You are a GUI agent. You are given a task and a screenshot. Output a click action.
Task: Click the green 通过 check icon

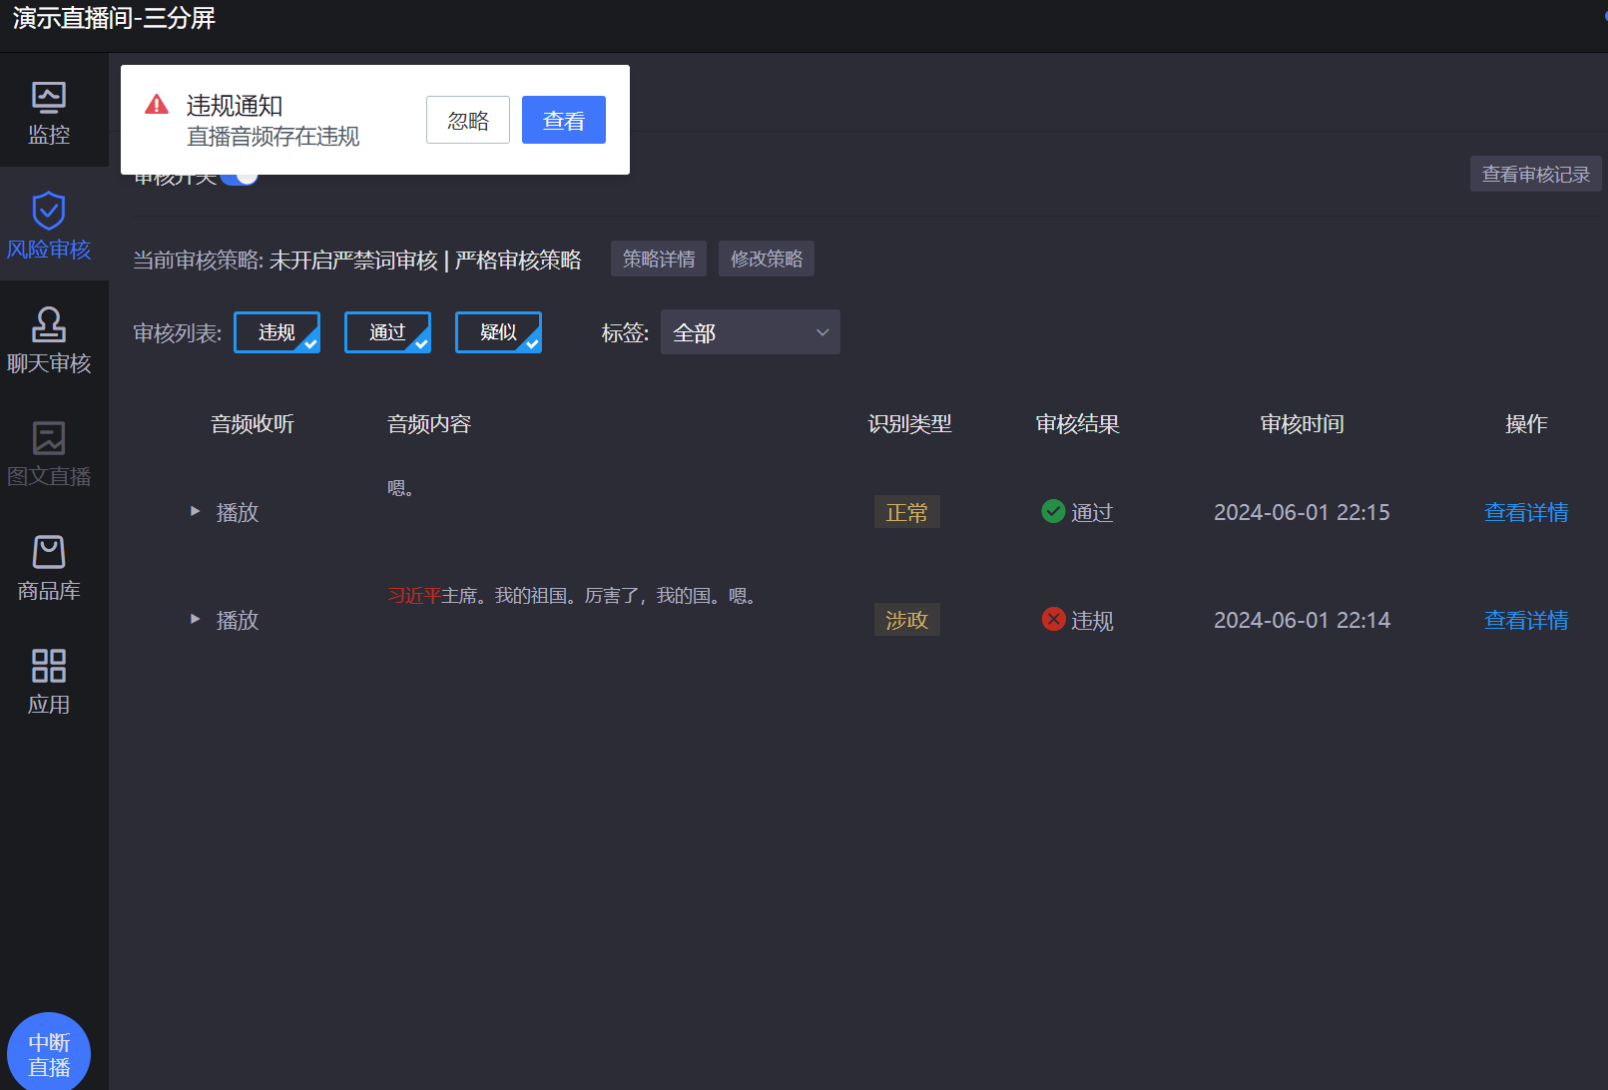click(x=1053, y=511)
